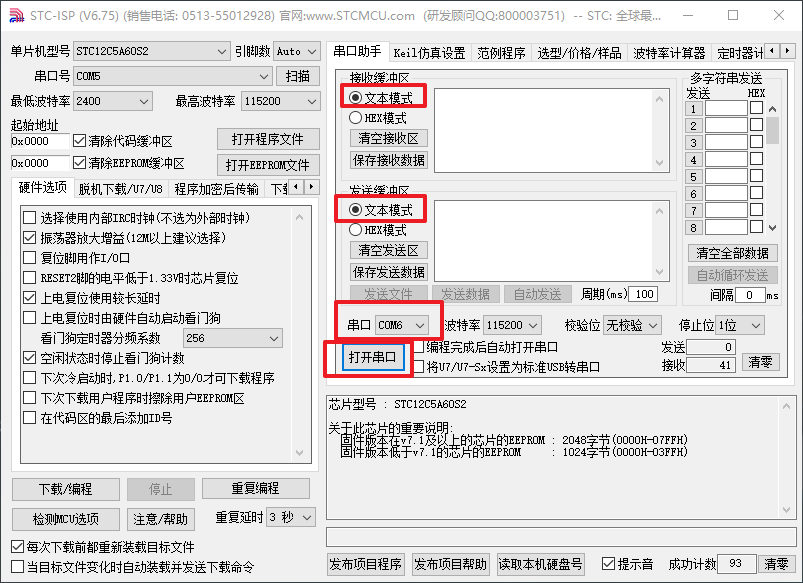Toggle 空闲状态时停止看门狗计数 checkbox
Image resolution: width=803 pixels, height=583 pixels.
(29, 358)
